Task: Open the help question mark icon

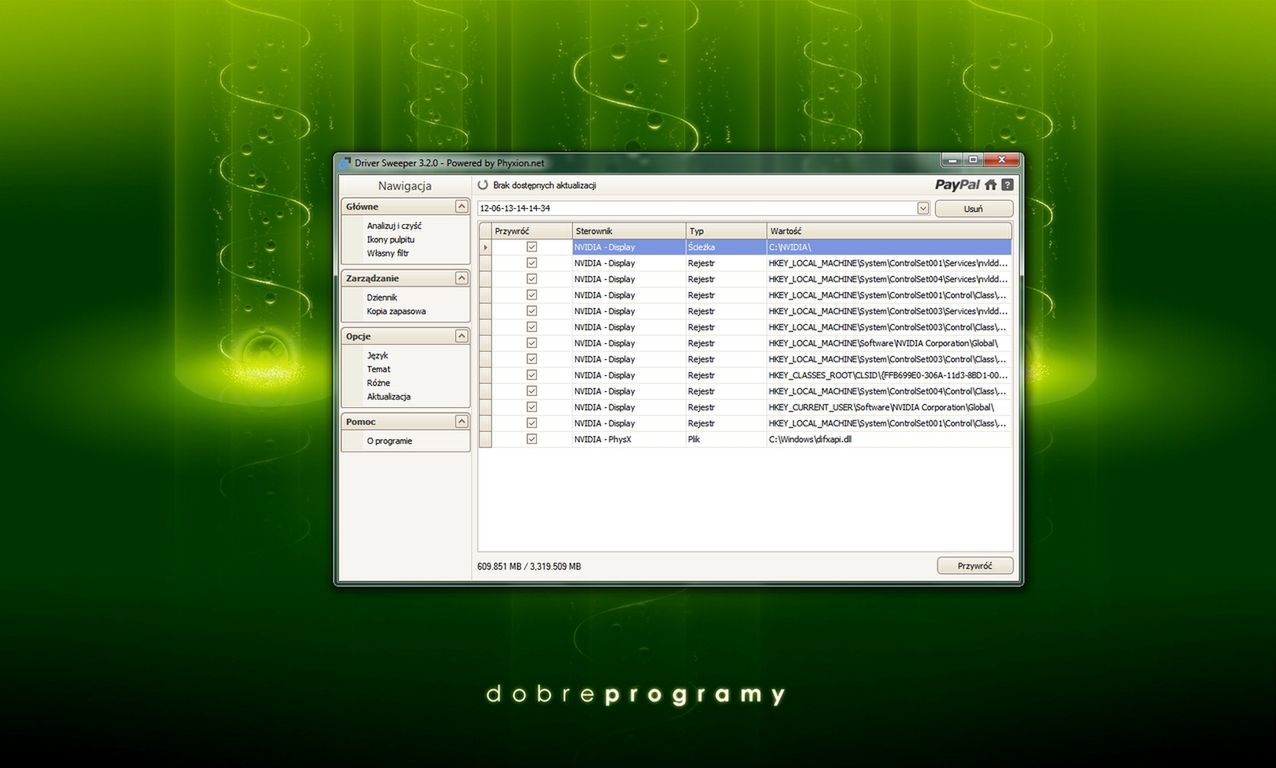Action: click(x=1007, y=185)
